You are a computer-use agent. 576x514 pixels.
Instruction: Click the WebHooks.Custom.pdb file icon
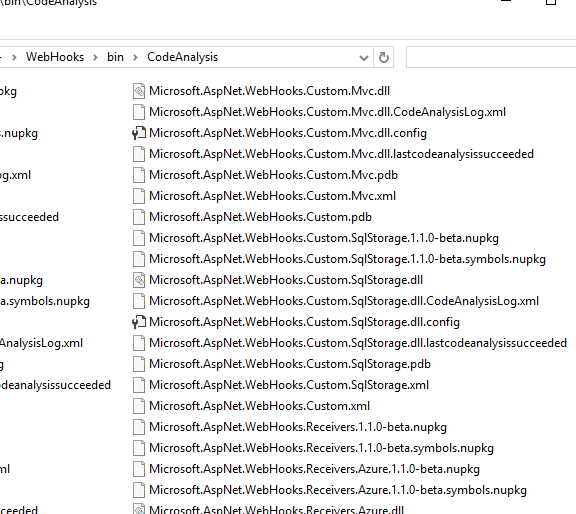(139, 217)
